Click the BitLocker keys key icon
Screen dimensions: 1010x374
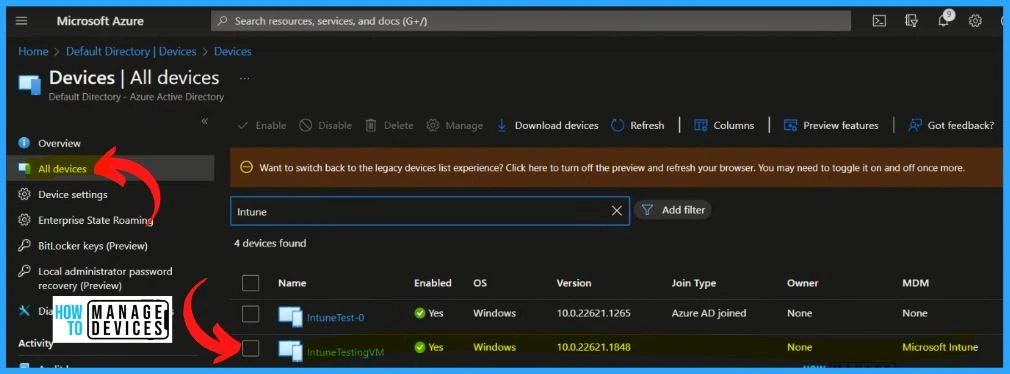point(24,246)
